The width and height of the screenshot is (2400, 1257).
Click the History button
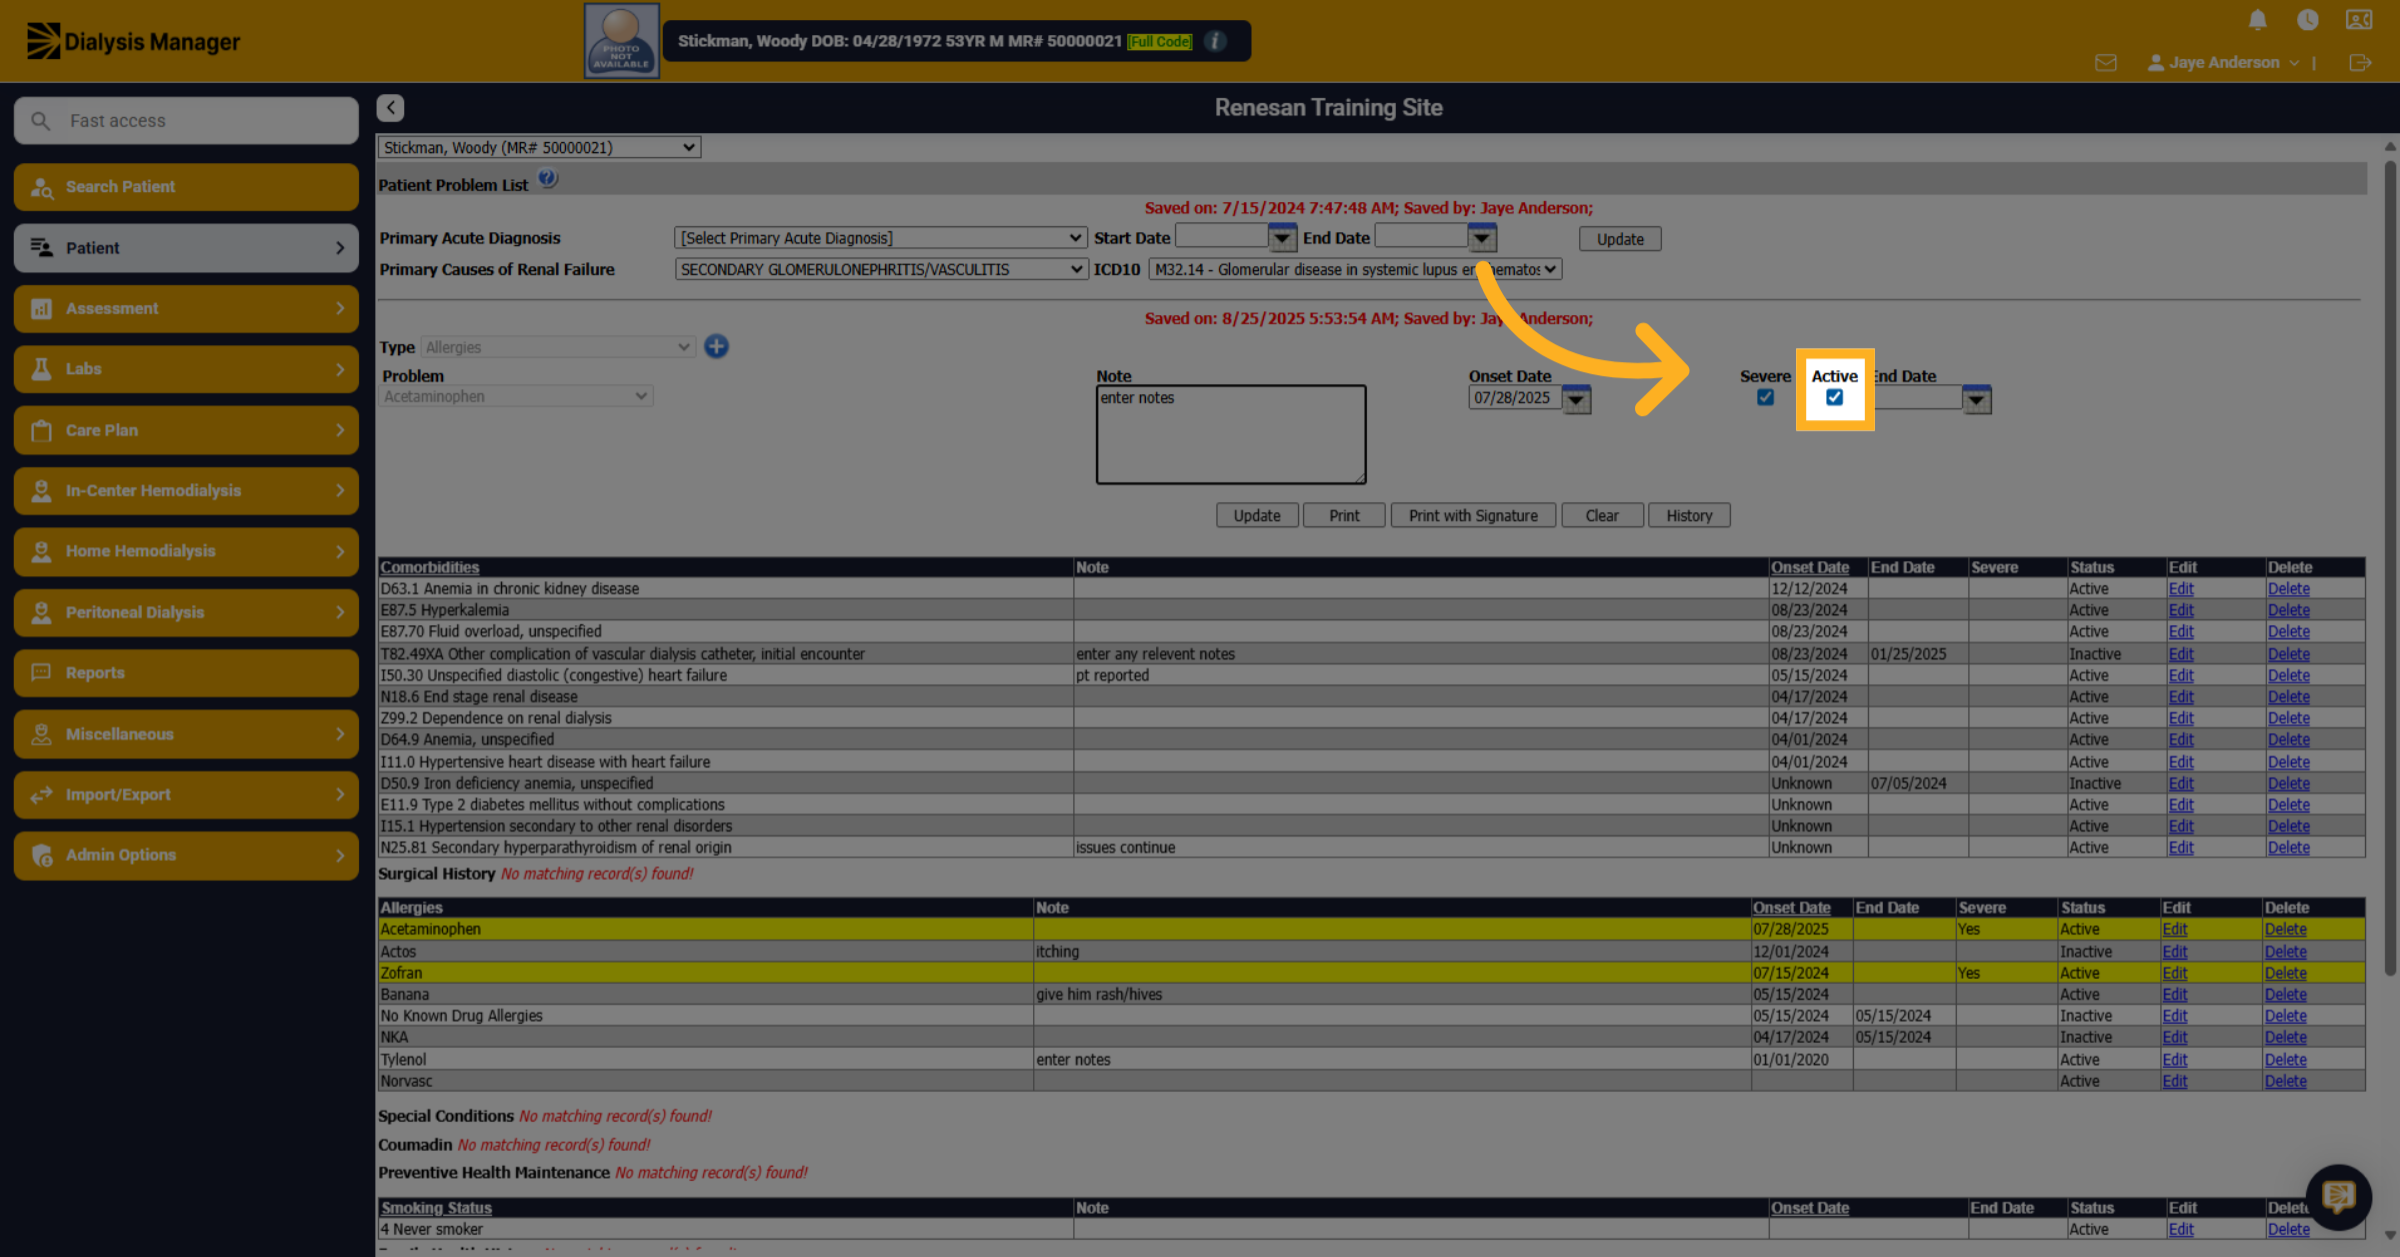(x=1689, y=515)
